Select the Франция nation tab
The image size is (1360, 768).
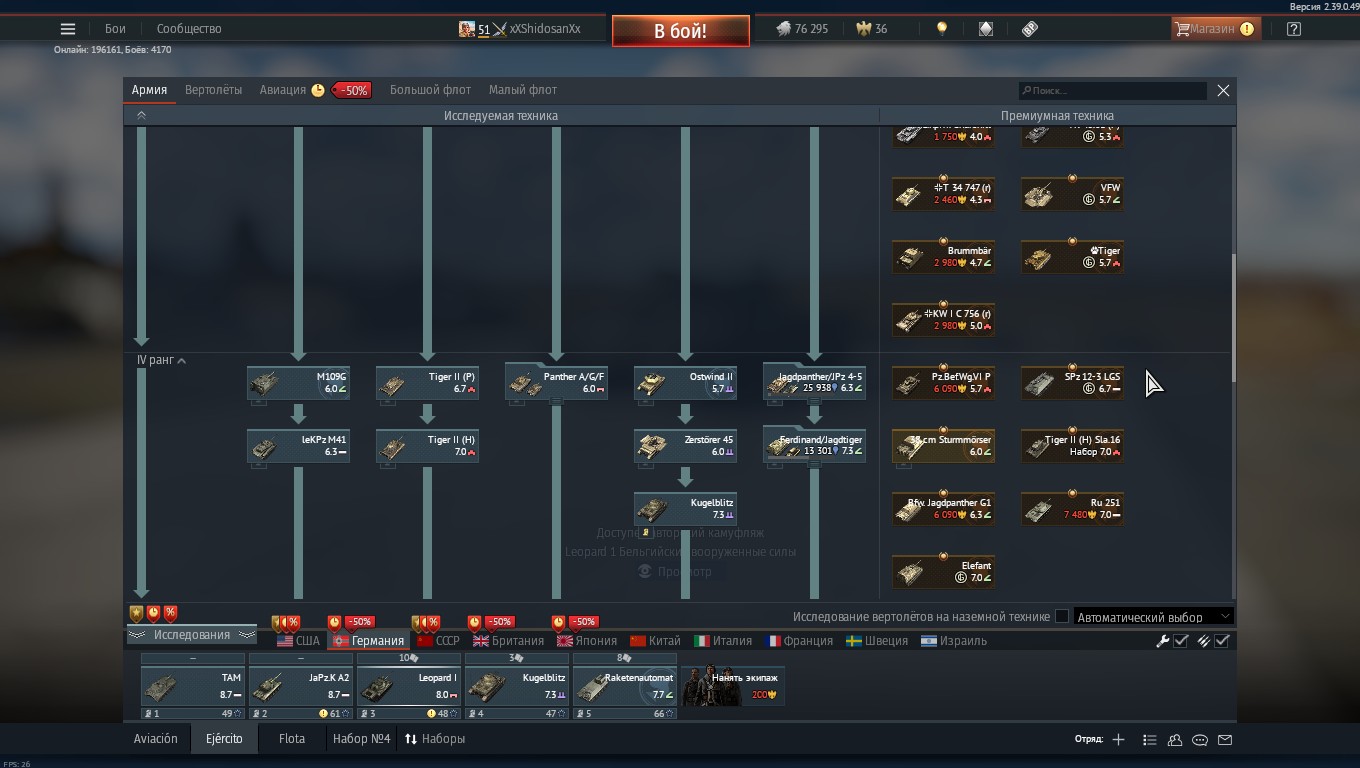798,641
